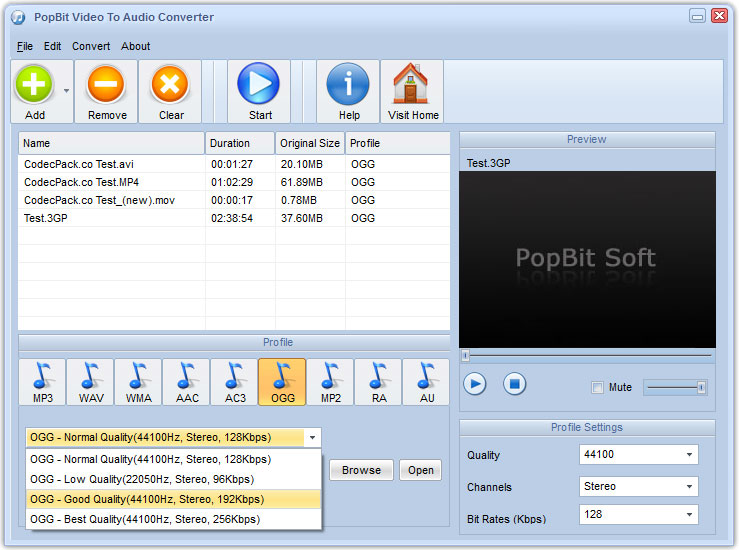
Task: Minimize the converter window
Action: (x=697, y=16)
